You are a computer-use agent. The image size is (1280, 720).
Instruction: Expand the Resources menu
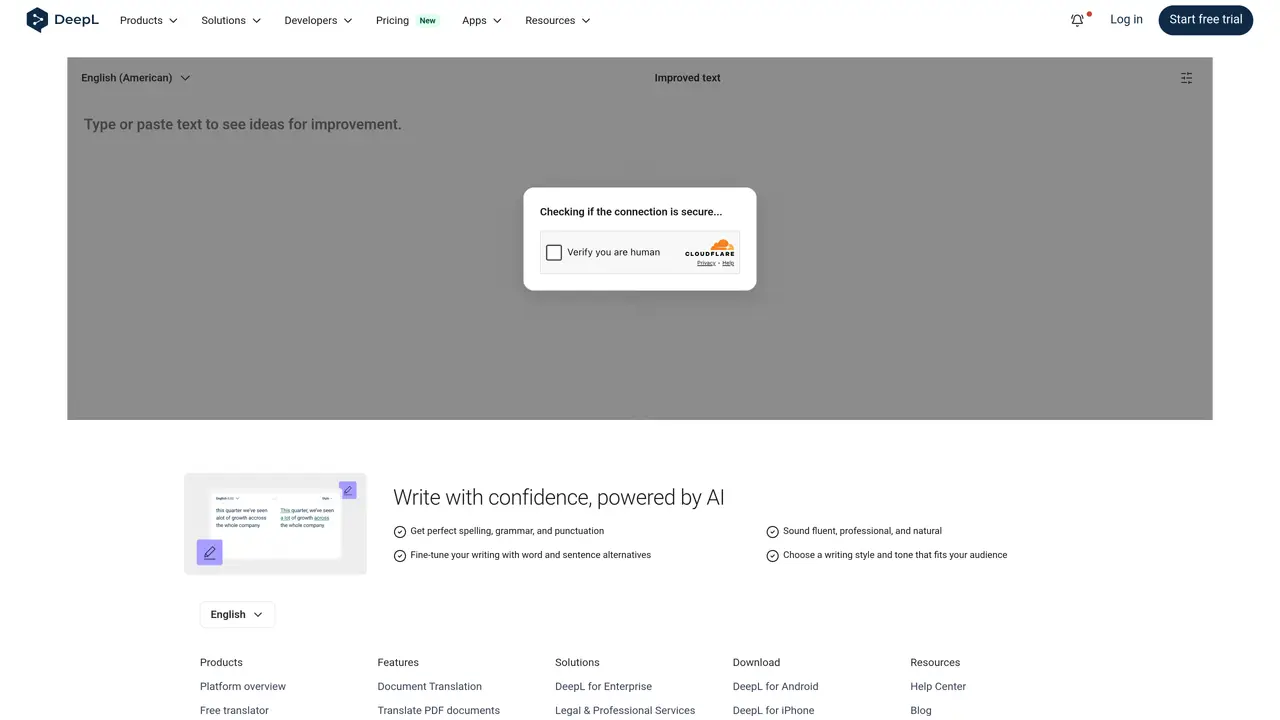pos(558,20)
